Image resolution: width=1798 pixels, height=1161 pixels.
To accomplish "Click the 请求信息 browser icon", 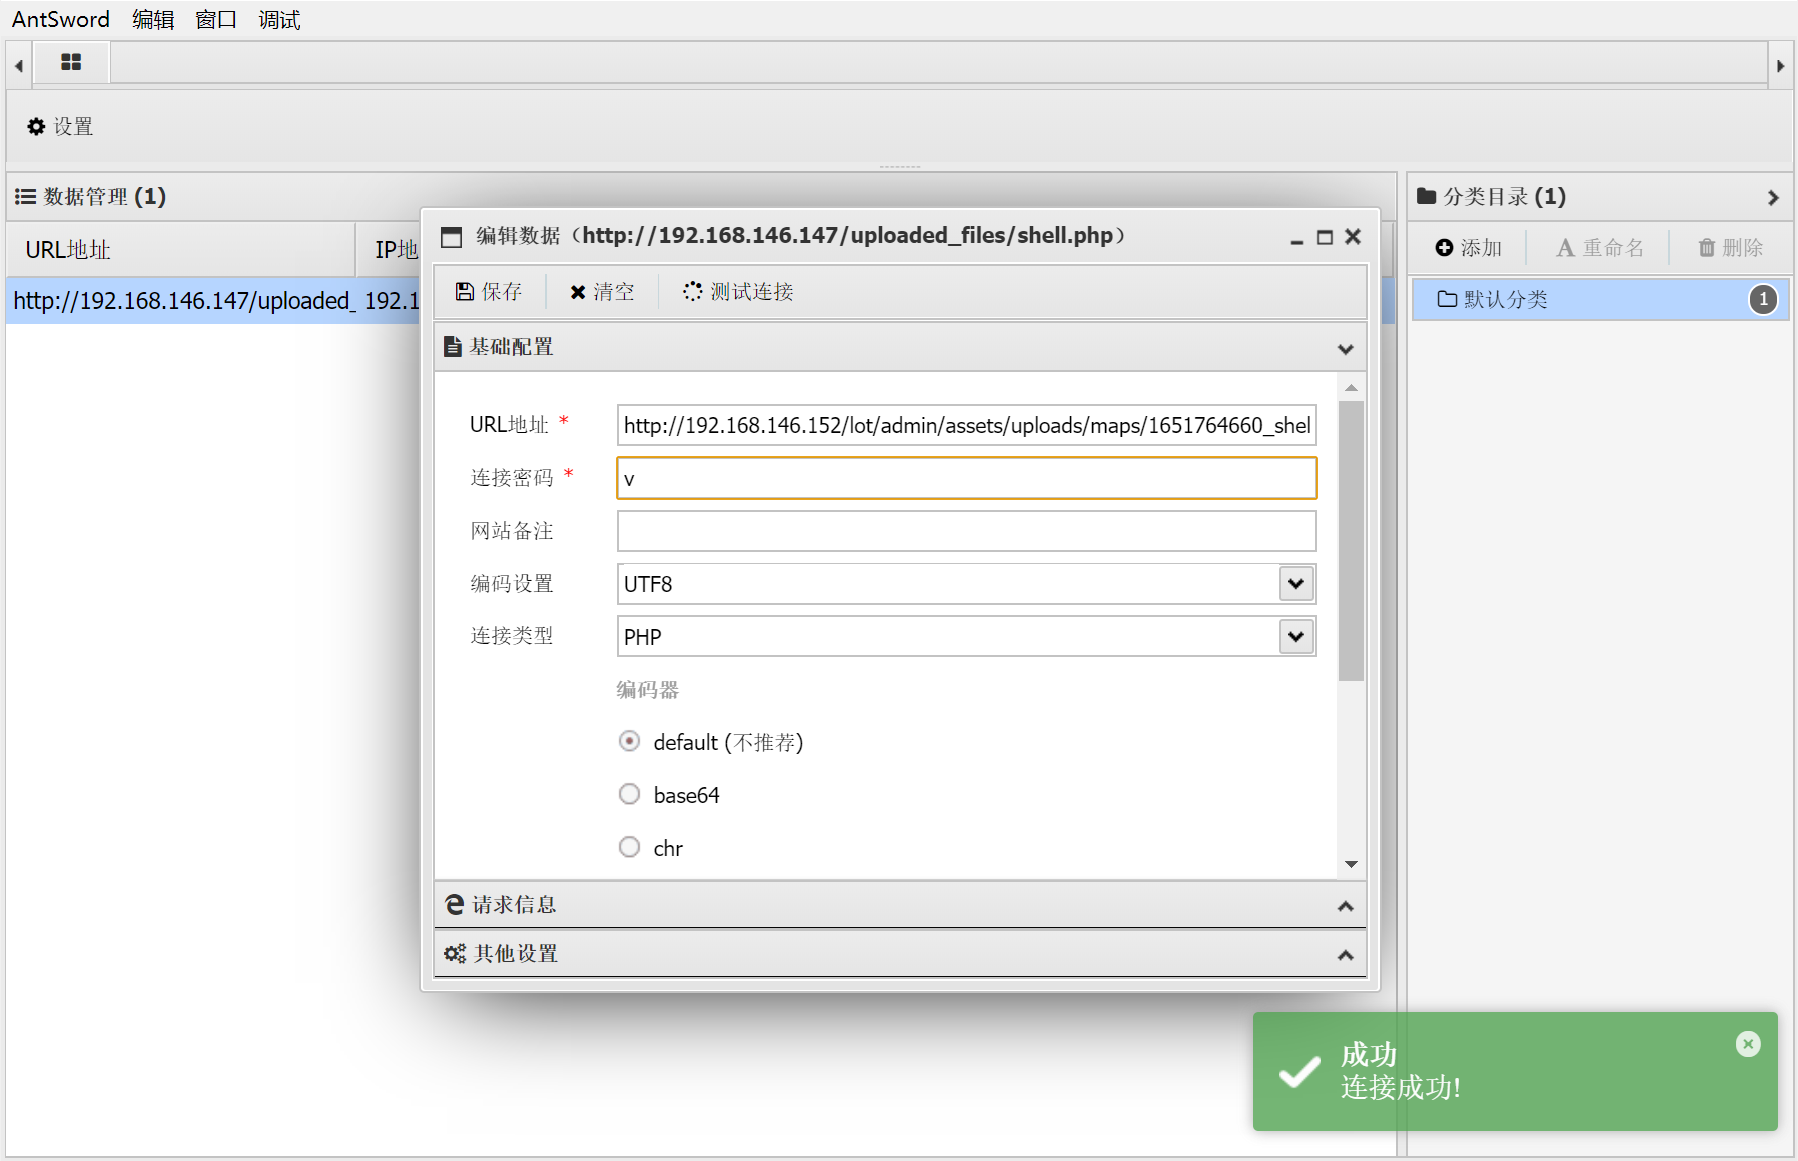I will [x=455, y=905].
